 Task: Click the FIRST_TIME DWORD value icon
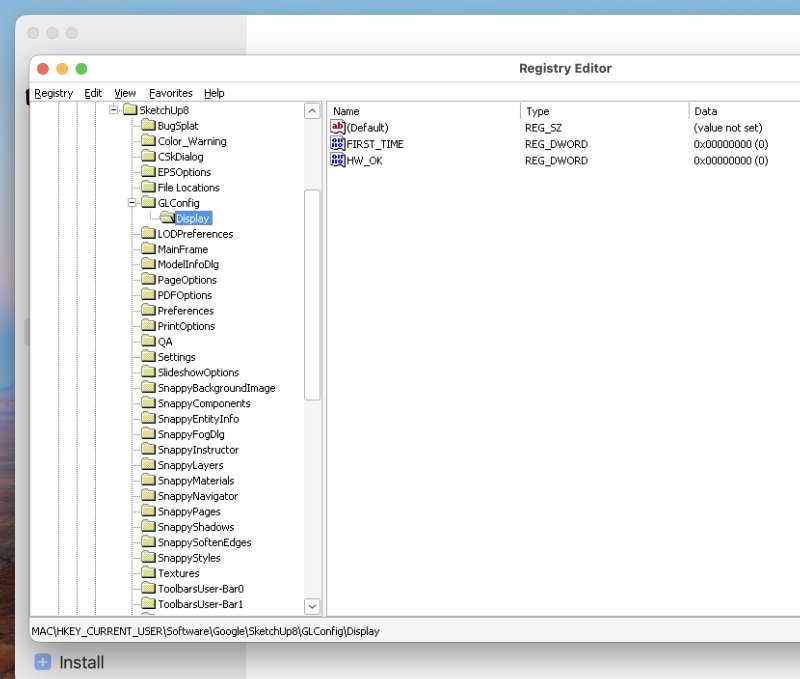point(338,144)
